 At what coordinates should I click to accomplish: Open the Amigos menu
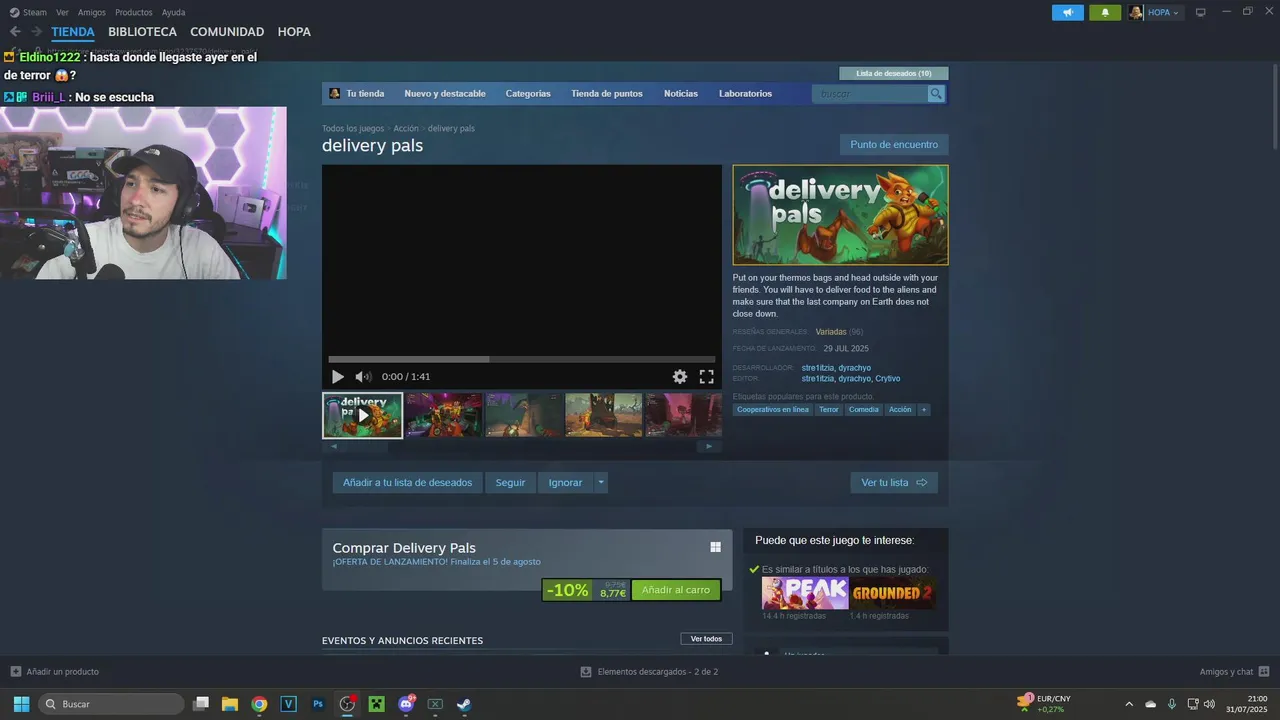[92, 12]
